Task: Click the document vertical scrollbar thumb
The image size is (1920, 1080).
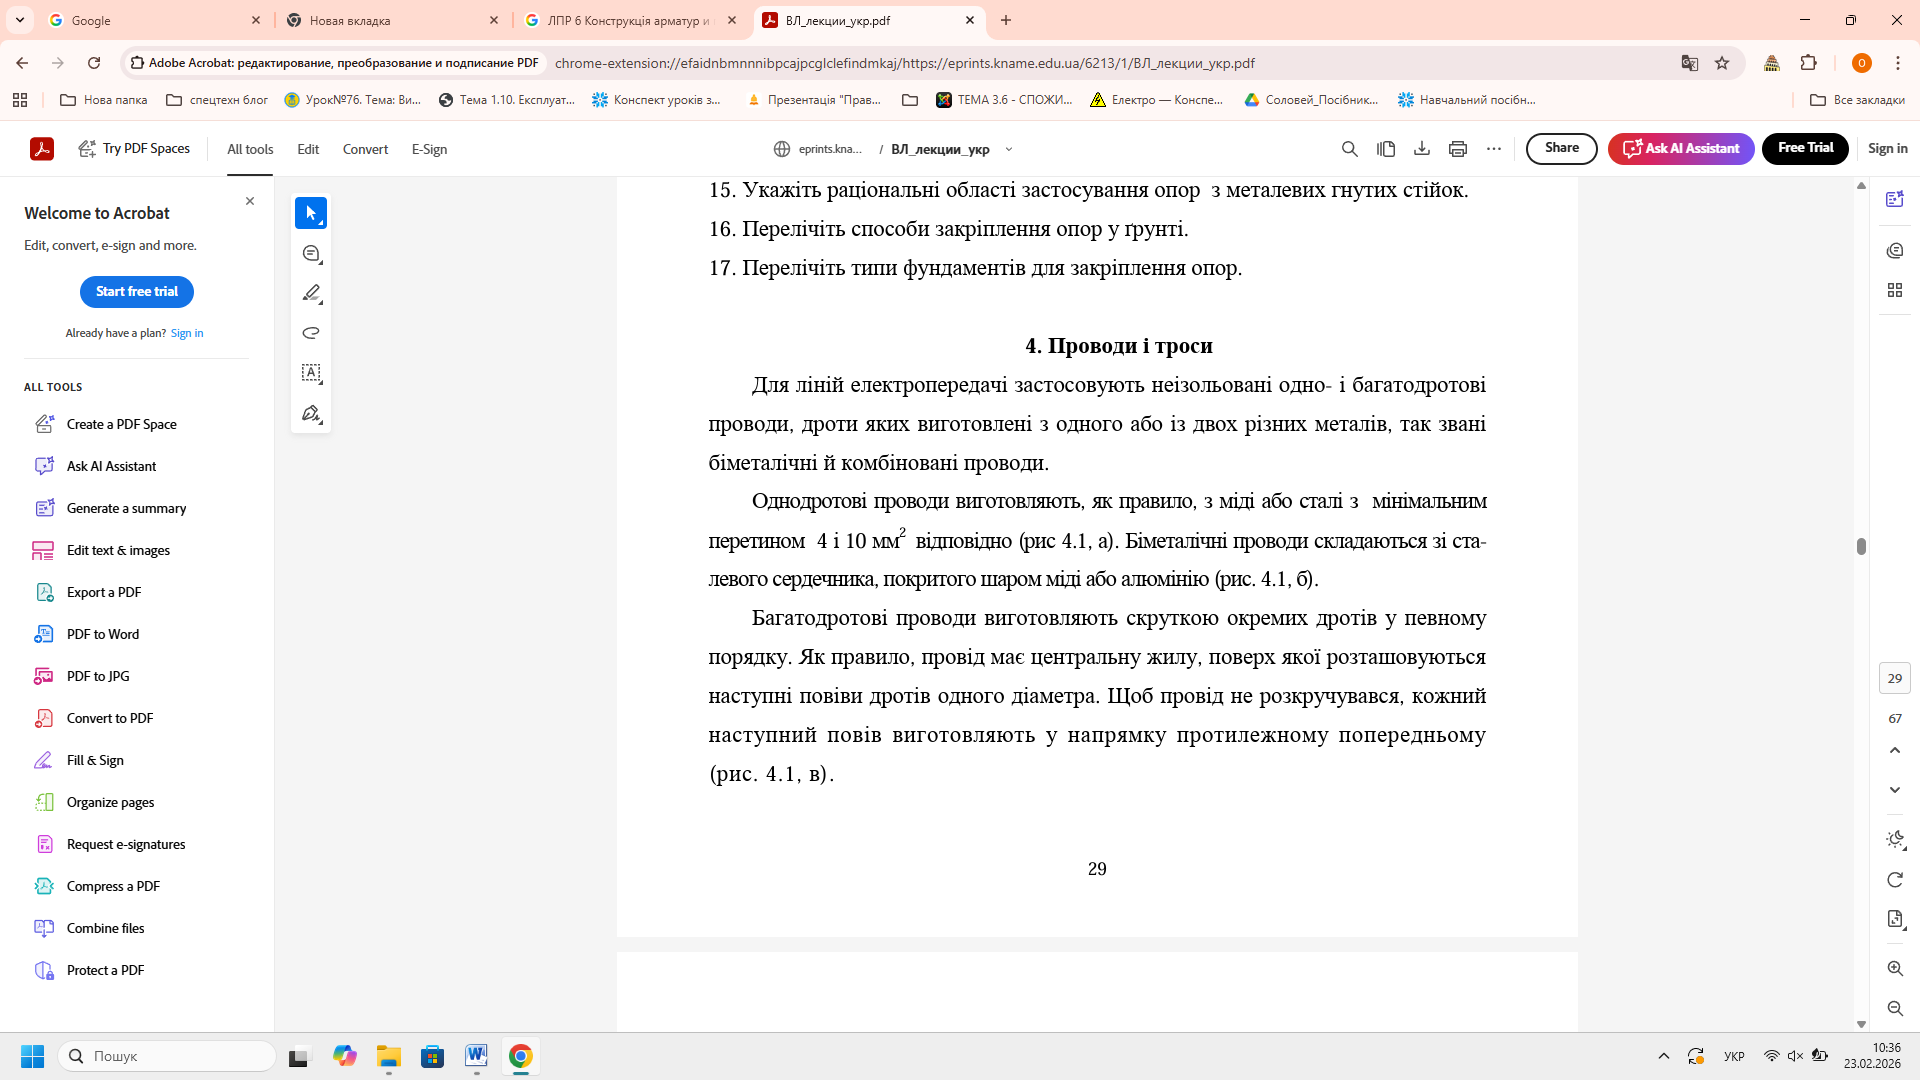Action: pyautogui.click(x=1861, y=546)
